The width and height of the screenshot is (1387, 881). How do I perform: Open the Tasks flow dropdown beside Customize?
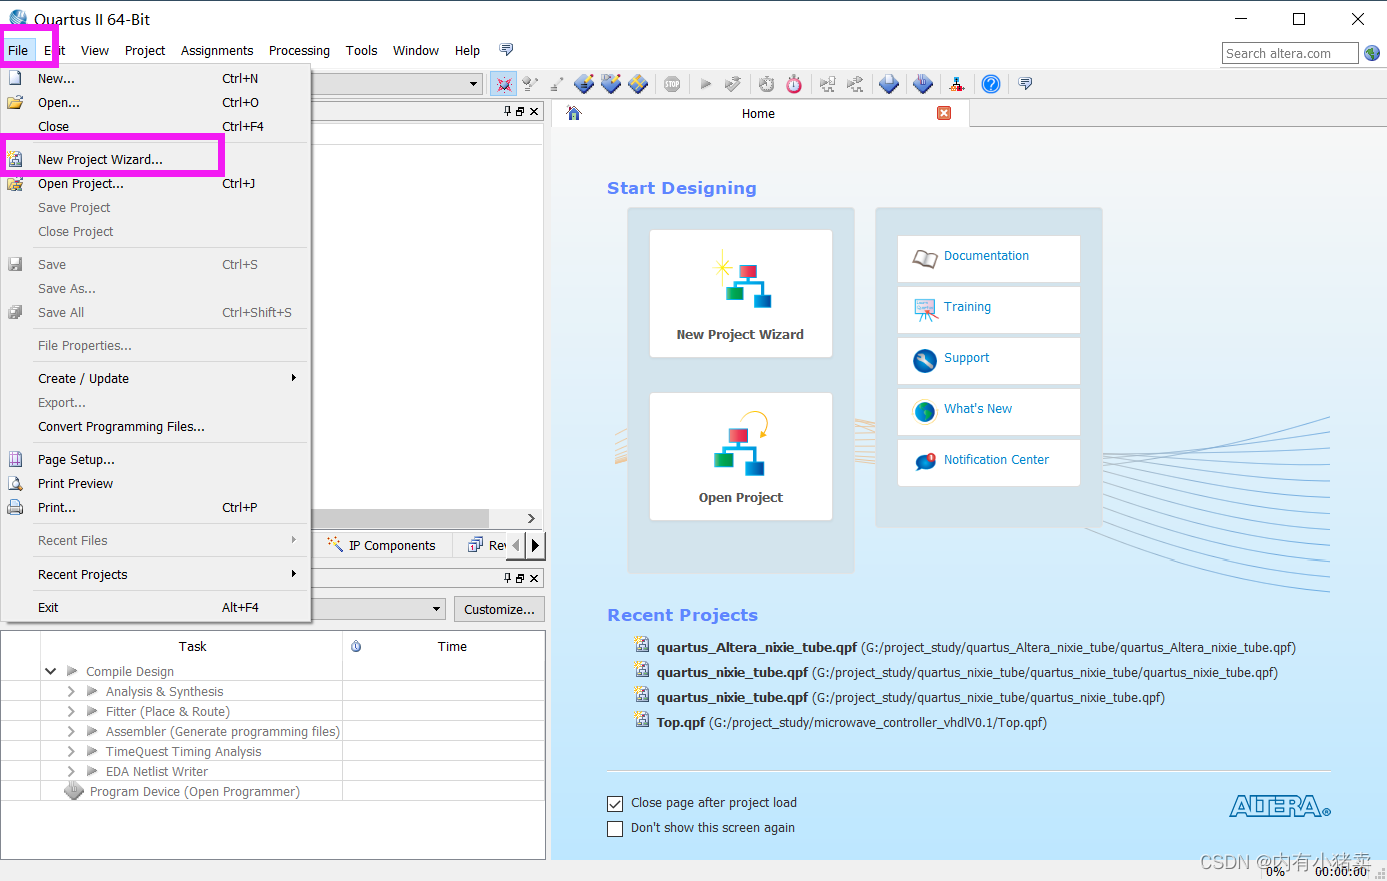pos(436,609)
